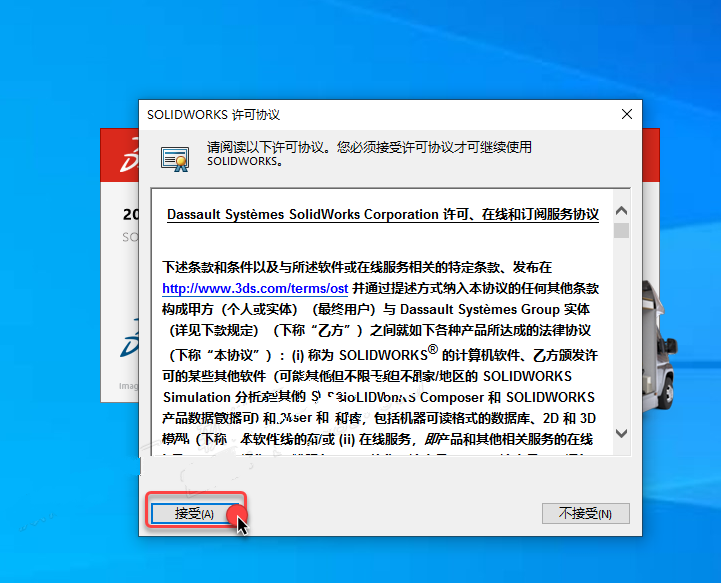Click the instruction text 请阅读以下许可协议

click(268, 147)
